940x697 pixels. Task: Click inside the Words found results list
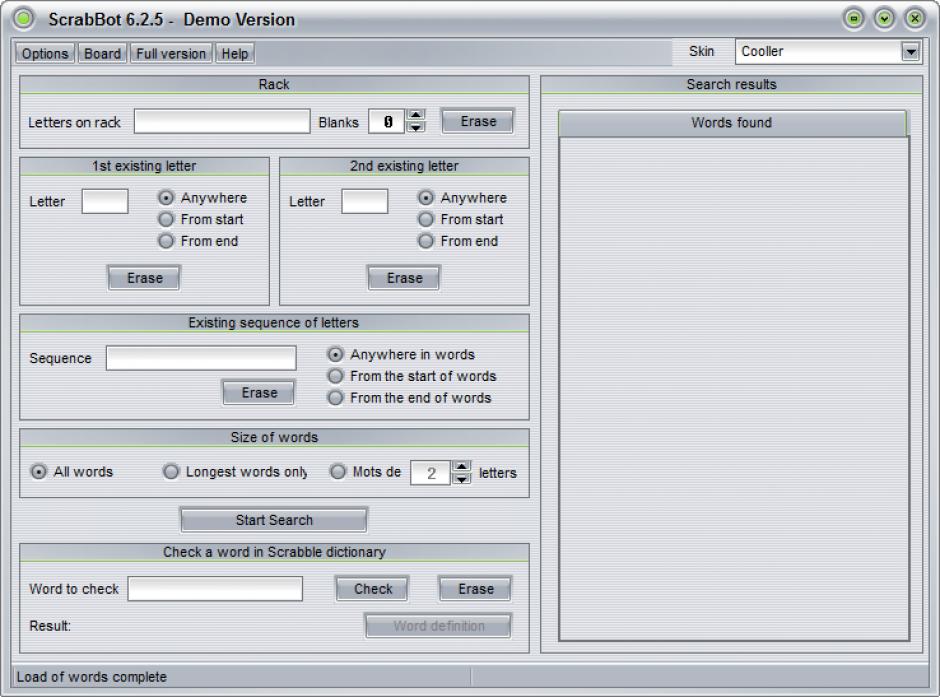tap(734, 389)
